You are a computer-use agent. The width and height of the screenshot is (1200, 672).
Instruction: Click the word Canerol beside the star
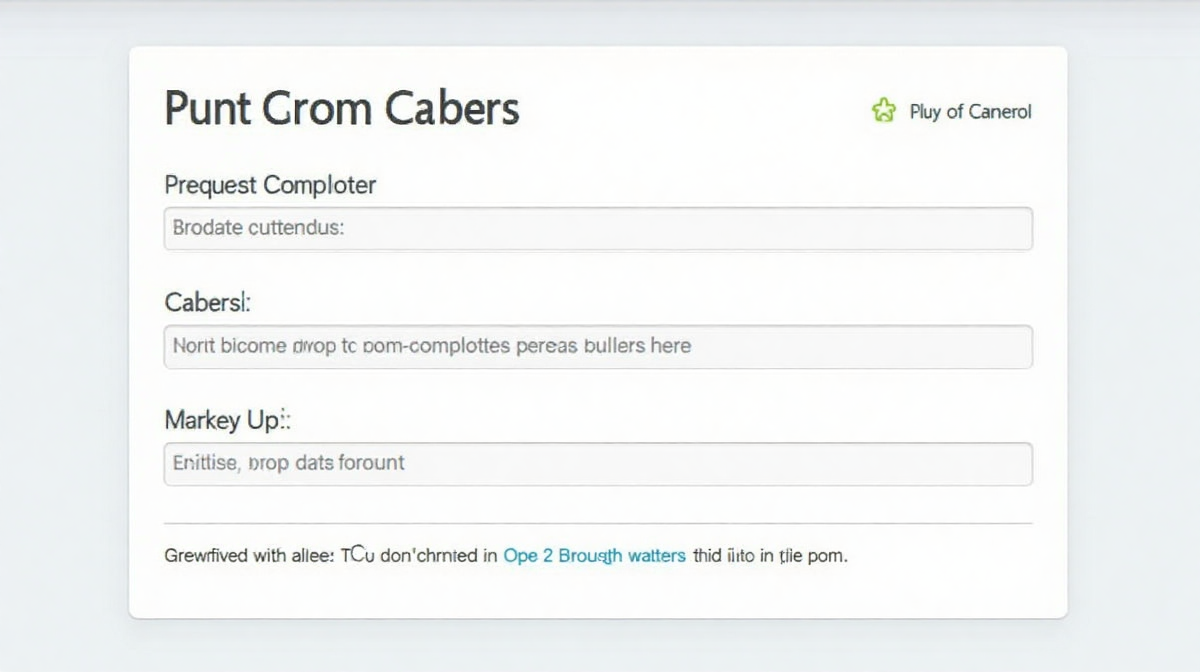pyautogui.click(x=1000, y=111)
